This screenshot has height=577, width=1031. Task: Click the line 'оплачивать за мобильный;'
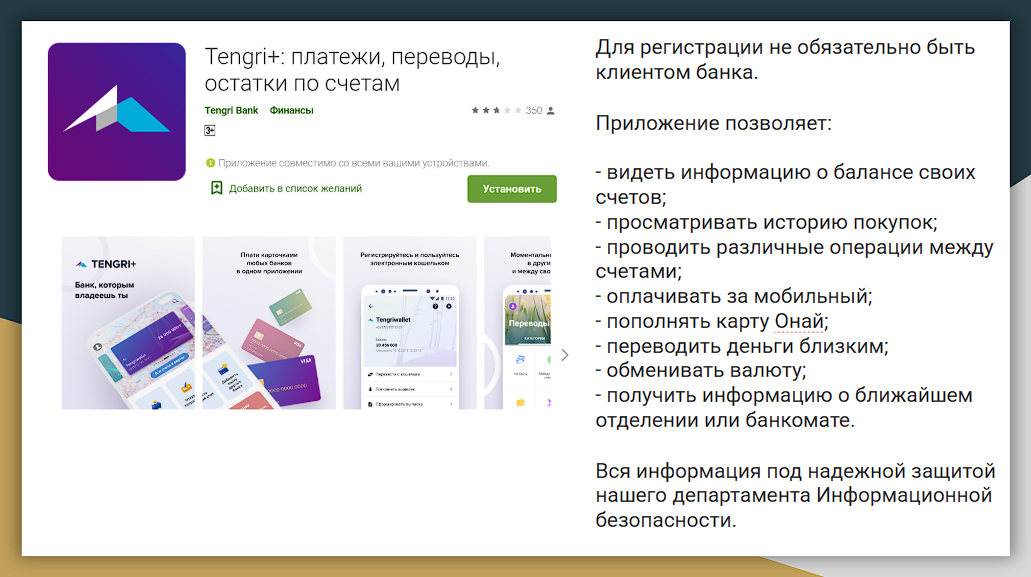click(x=734, y=296)
